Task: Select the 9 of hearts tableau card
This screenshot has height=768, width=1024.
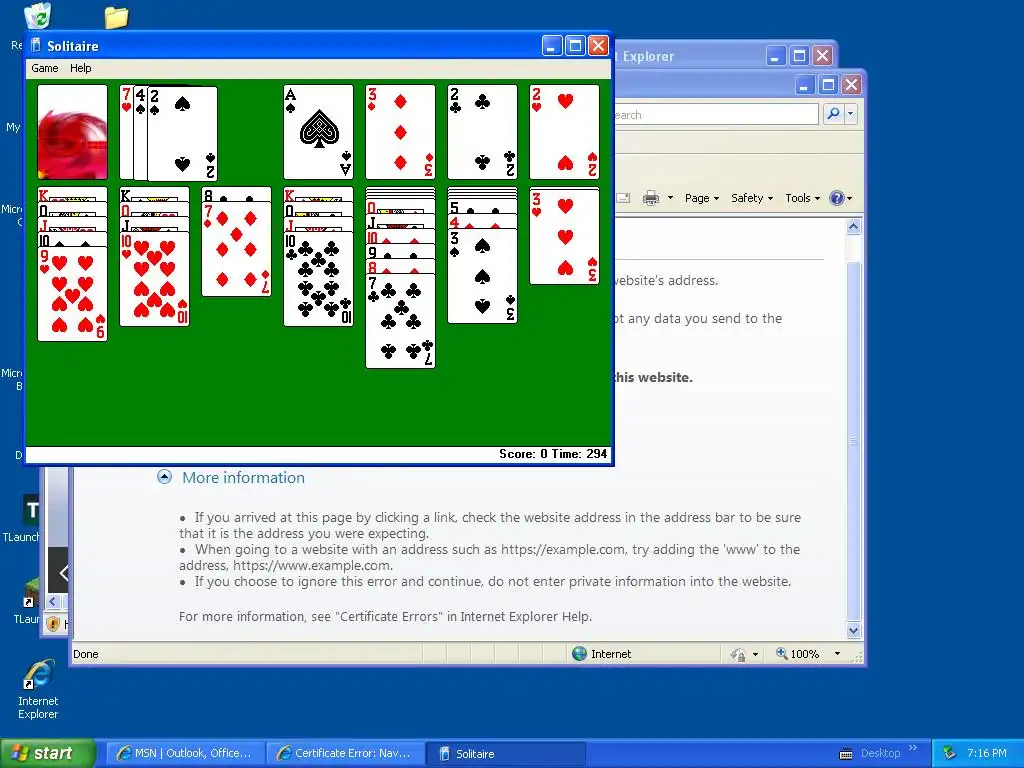Action: [x=72, y=294]
